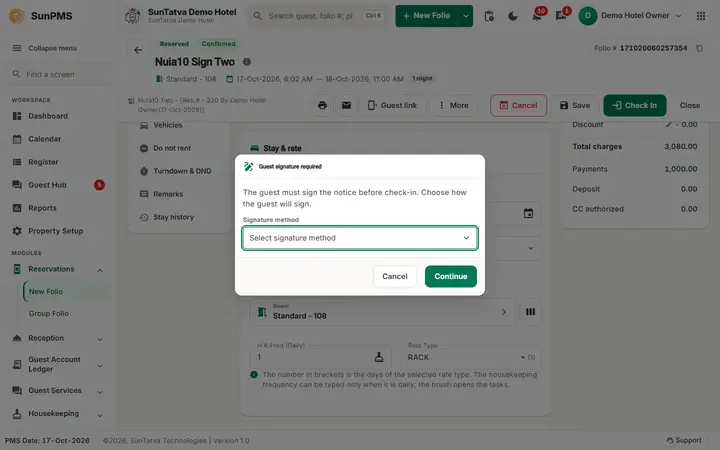Open the Do not rent section
The image size is (720, 450).
point(172,148)
